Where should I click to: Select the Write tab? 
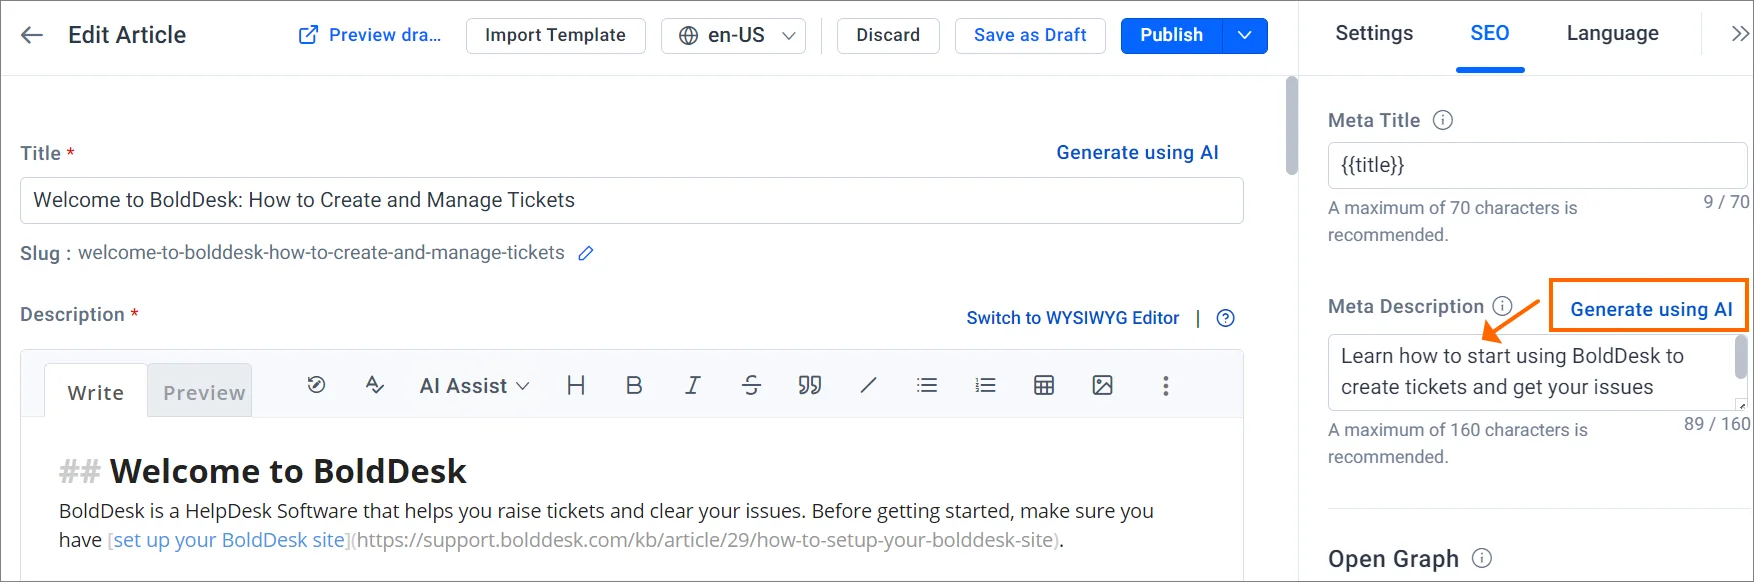click(x=96, y=392)
